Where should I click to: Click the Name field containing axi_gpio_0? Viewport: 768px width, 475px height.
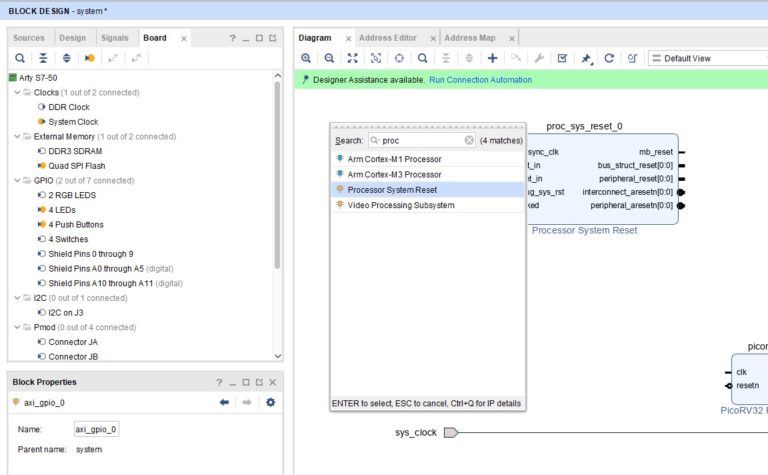[x=97, y=429]
